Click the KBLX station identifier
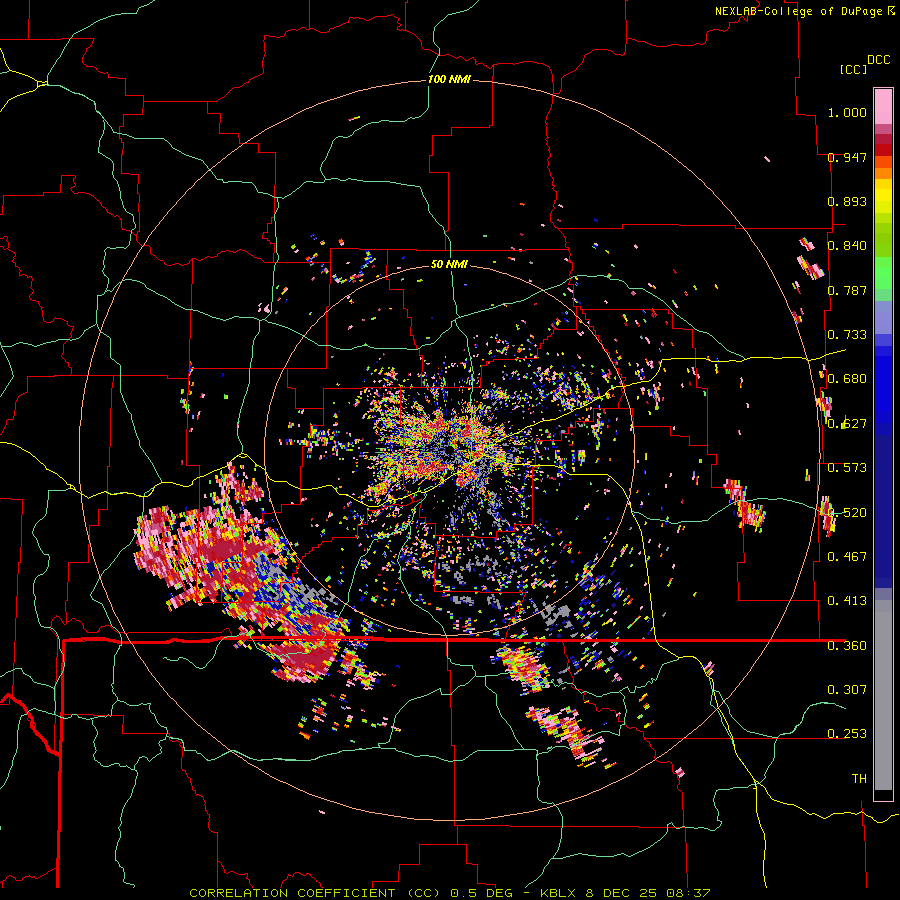 [x=560, y=893]
